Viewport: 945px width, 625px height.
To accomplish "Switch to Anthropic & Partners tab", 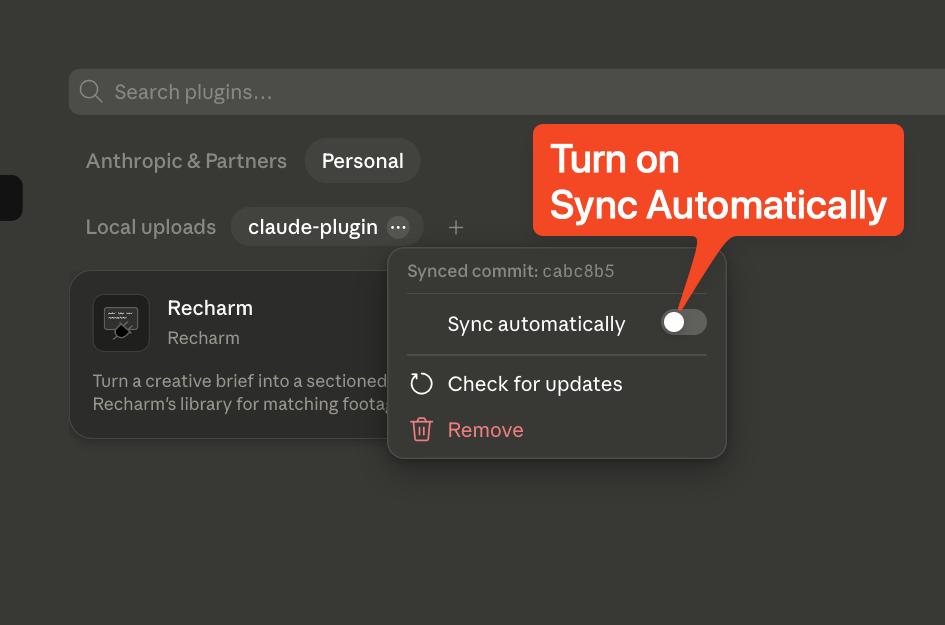I will [x=186, y=161].
